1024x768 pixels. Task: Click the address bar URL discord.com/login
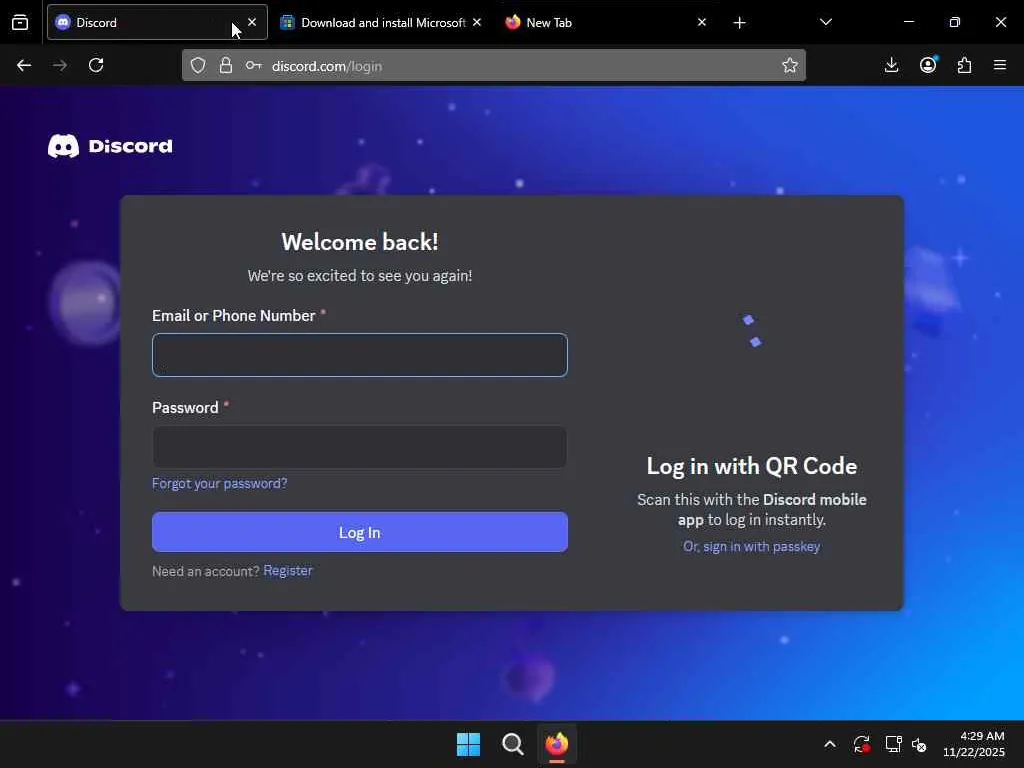pyautogui.click(x=327, y=66)
